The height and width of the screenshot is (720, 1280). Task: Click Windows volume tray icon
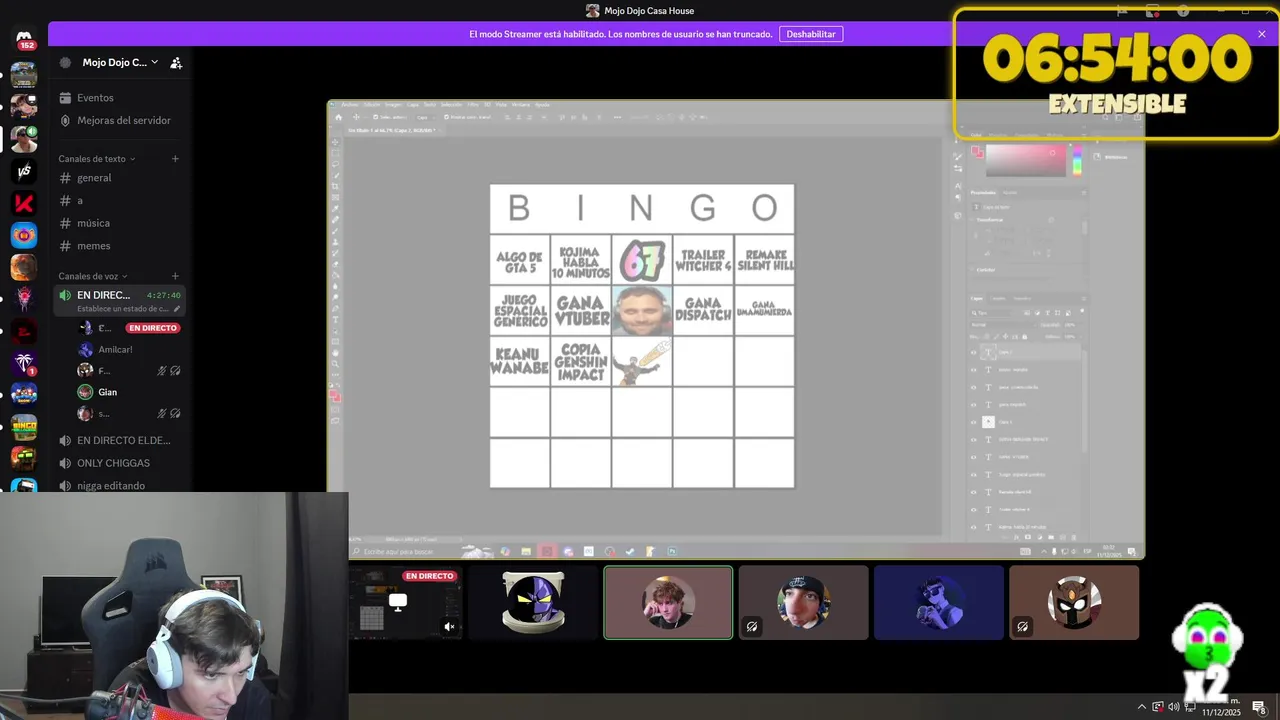coord(1174,707)
